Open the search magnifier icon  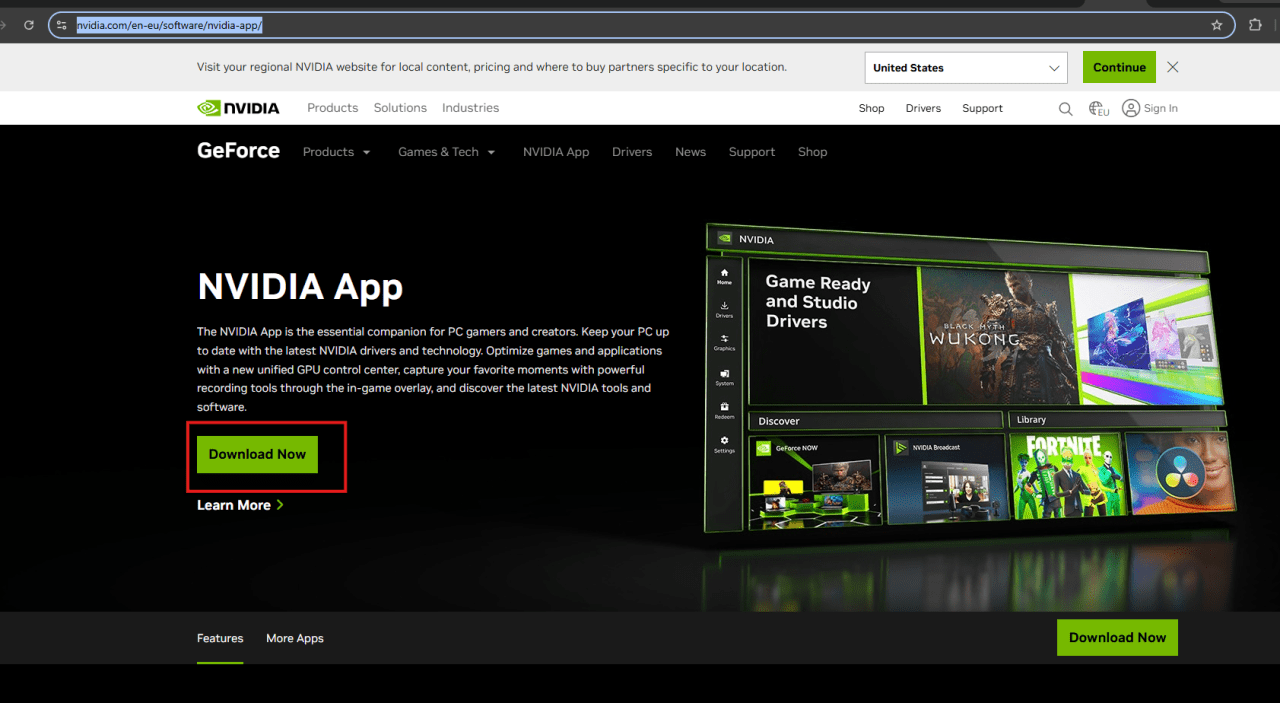tap(1065, 109)
